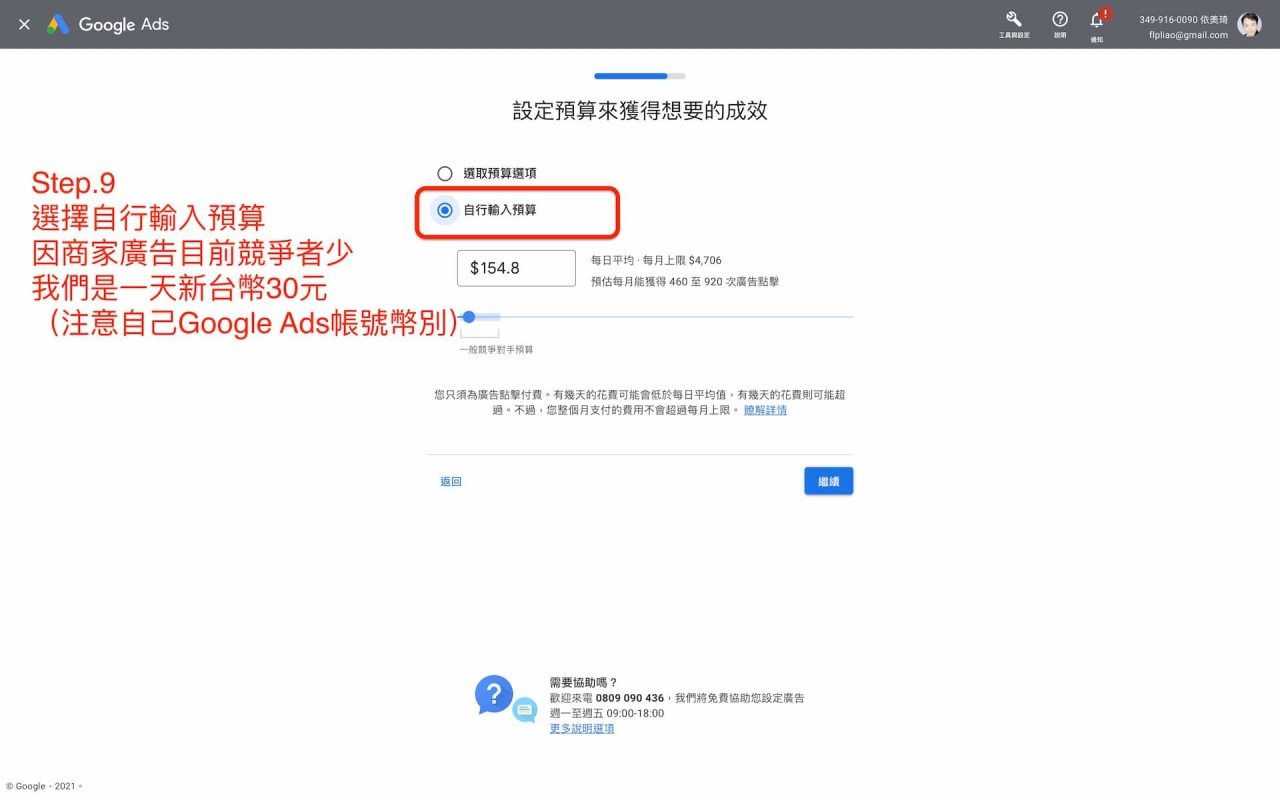This screenshot has height=800, width=1280.
Task: Click the blue 繼續 continue button
Action: tap(829, 481)
